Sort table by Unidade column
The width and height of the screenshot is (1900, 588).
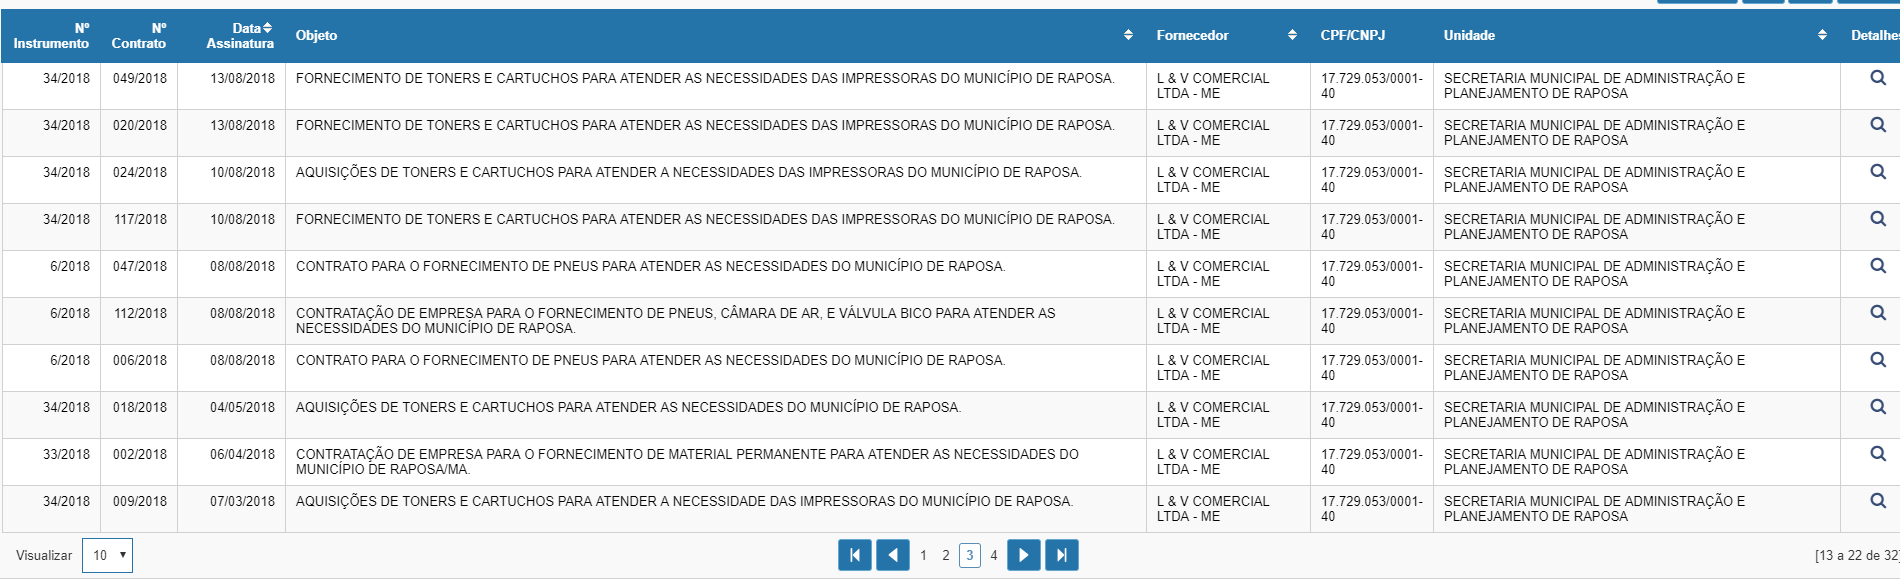tap(1822, 35)
